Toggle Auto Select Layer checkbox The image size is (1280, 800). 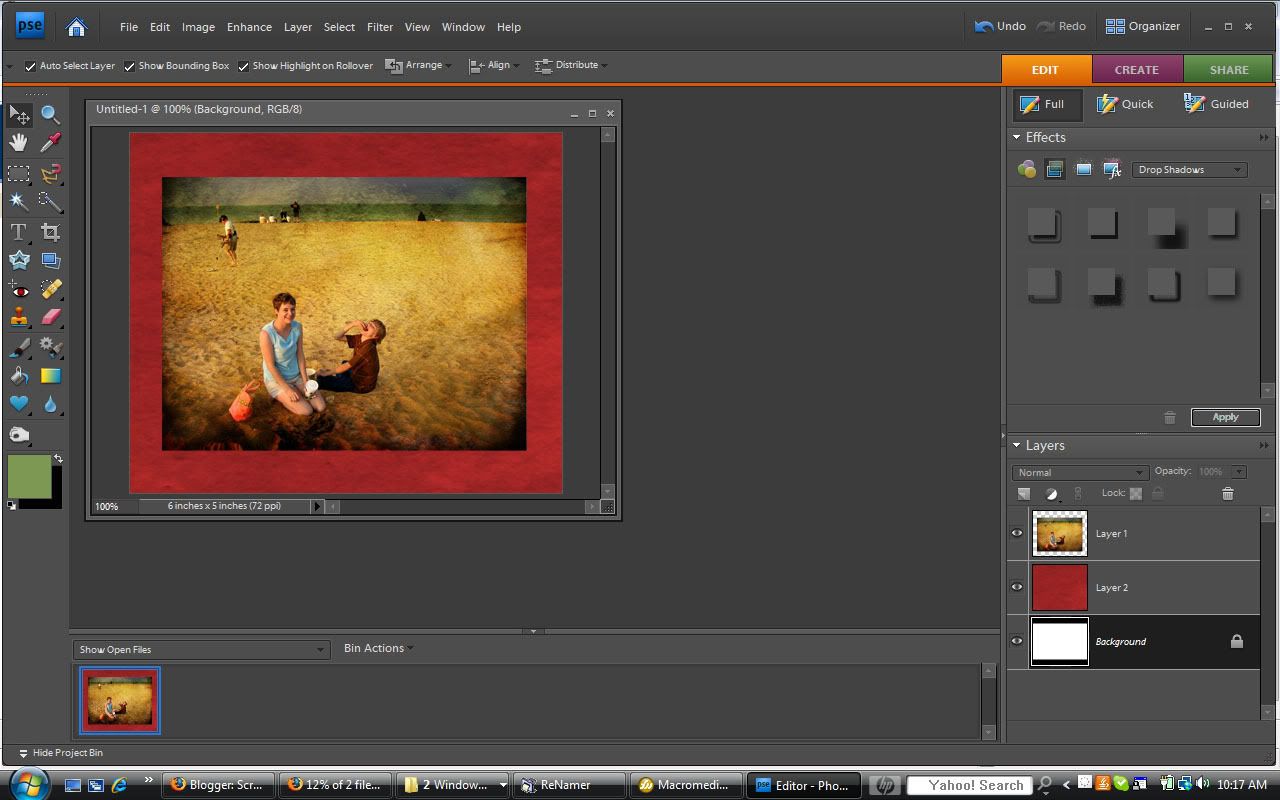click(x=30, y=66)
